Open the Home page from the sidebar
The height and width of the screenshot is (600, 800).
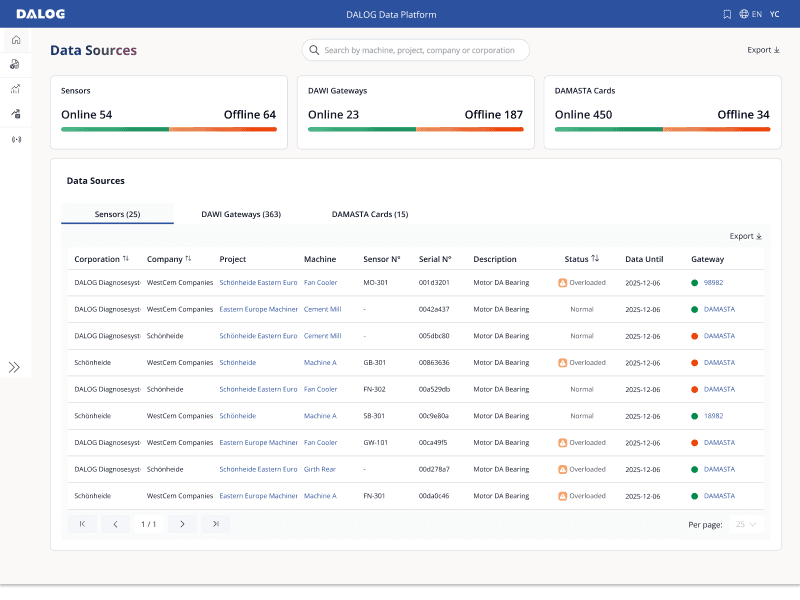coord(16,40)
